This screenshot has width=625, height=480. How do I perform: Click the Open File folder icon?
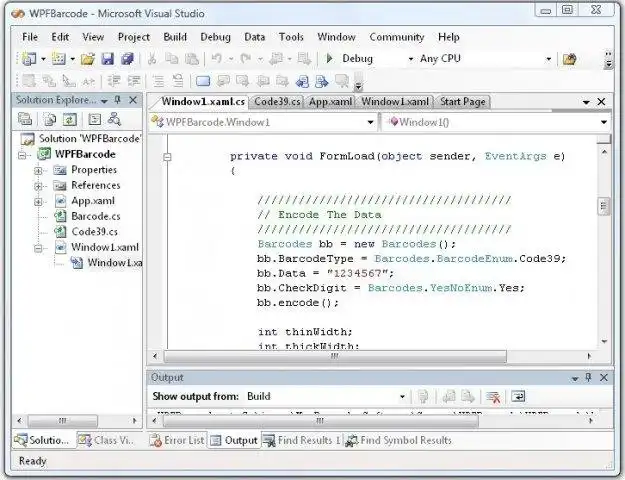coord(87,59)
